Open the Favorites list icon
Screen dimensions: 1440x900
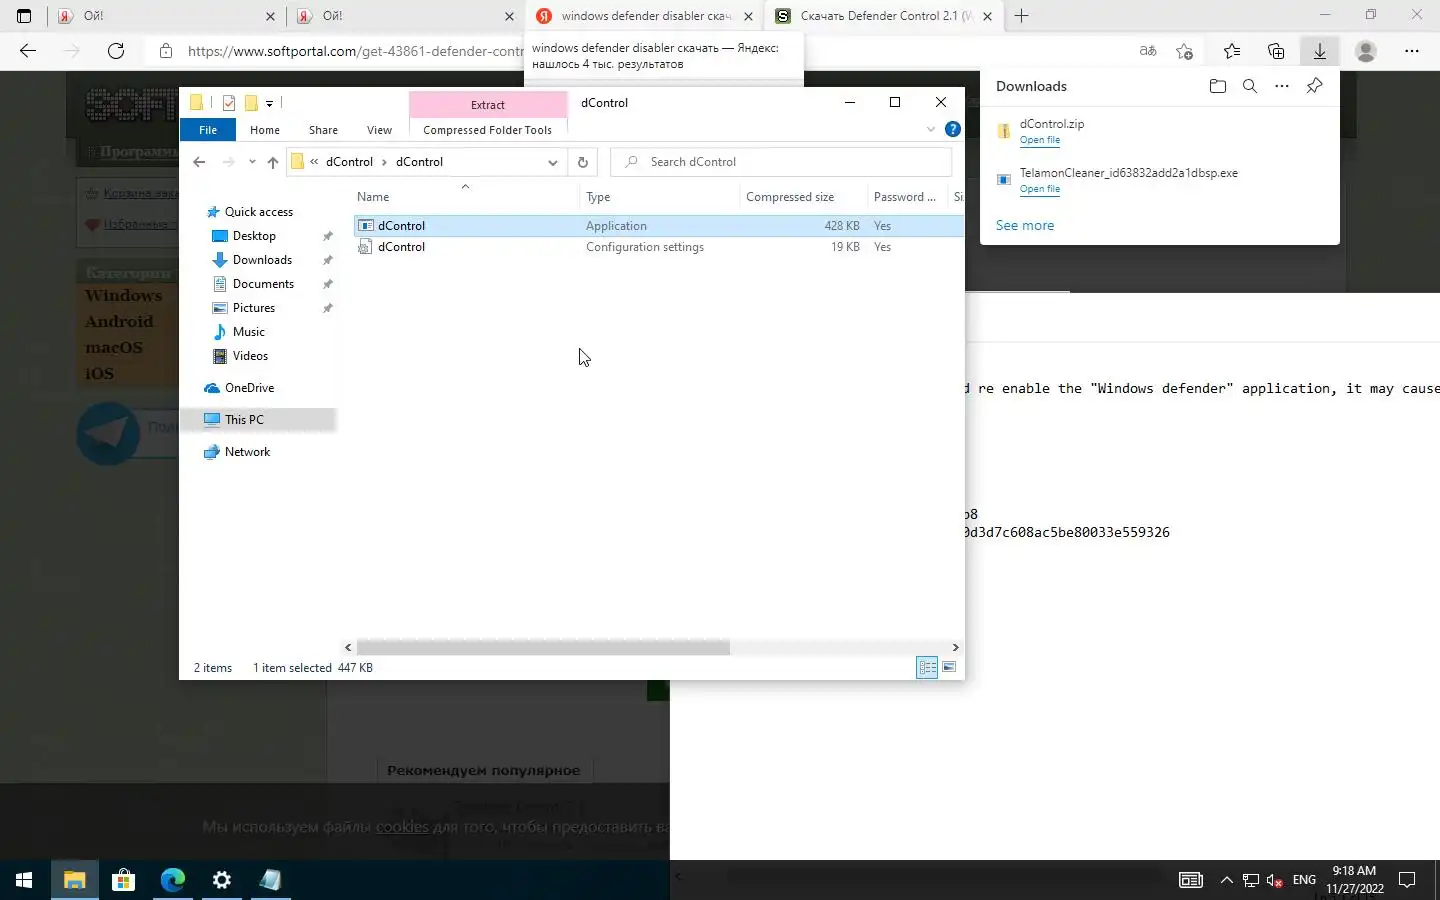[1231, 51]
